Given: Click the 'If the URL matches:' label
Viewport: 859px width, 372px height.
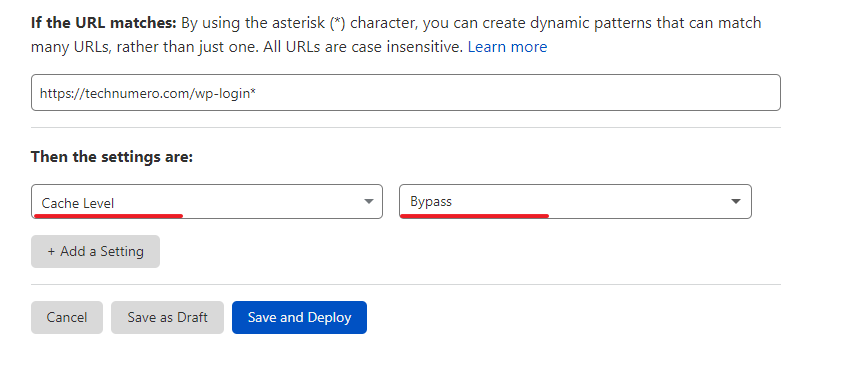Looking at the screenshot, I should click(104, 23).
